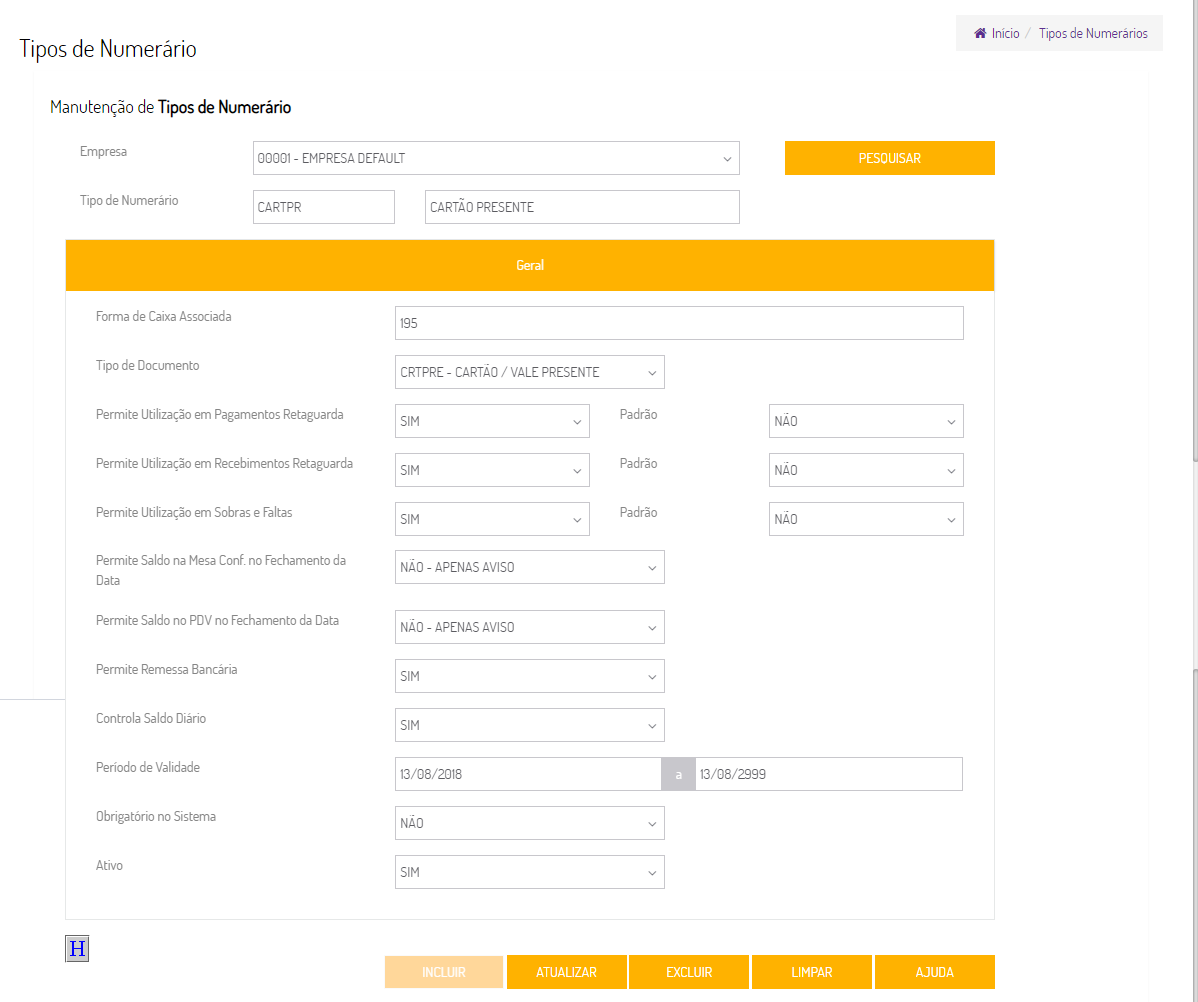This screenshot has height=1002, width=1198.
Task: Expand the Tipo de Documento dropdown
Action: (x=529, y=372)
